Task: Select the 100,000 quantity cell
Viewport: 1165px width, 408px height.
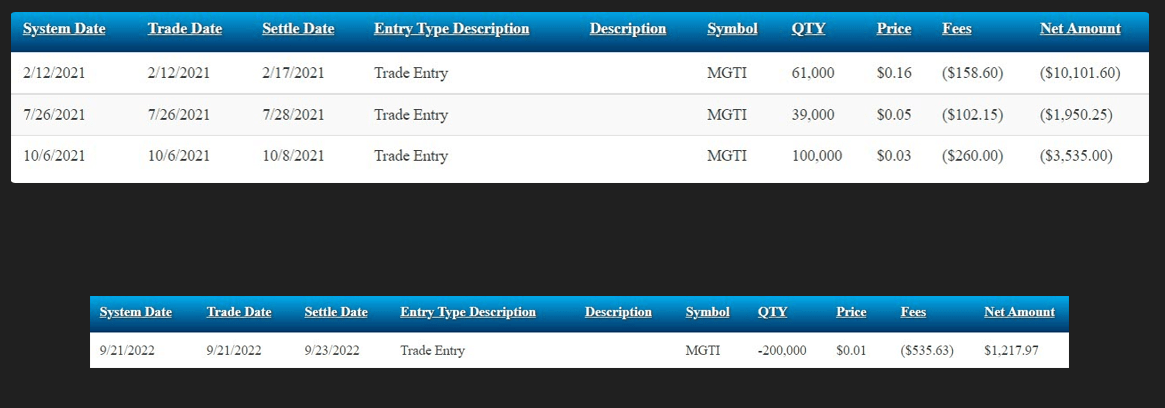Action: [817, 156]
